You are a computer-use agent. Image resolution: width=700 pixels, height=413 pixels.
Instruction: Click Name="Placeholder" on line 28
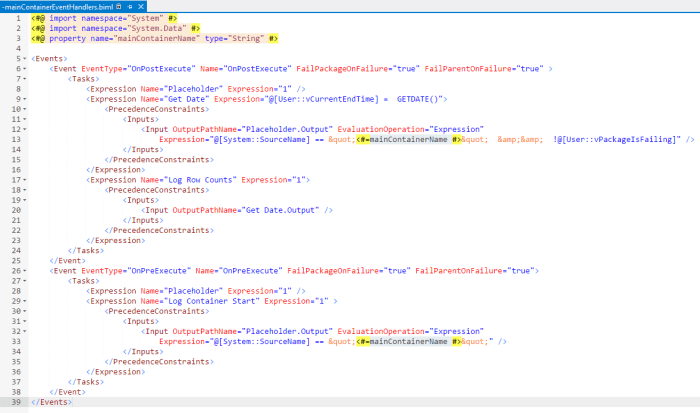[x=182, y=291]
